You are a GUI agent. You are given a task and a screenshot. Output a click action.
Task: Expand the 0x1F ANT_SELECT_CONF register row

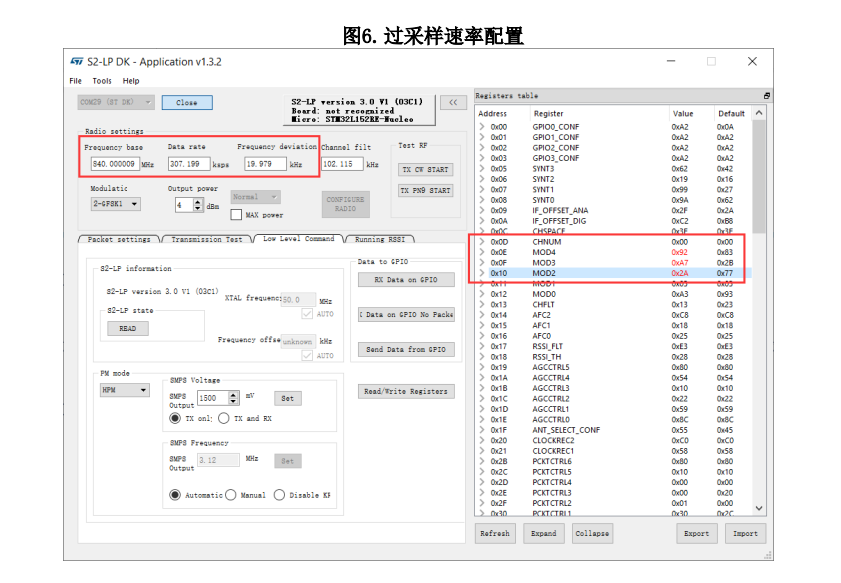tap(482, 430)
